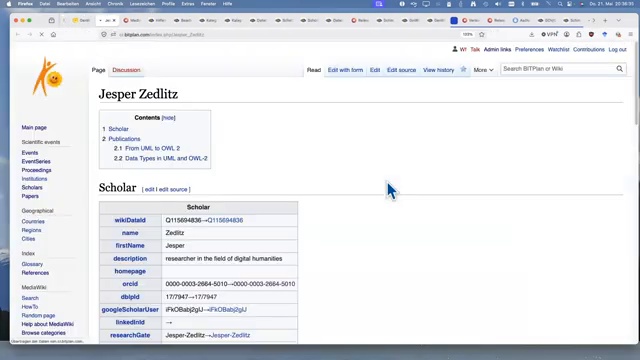640x360 pixels.
Task: Jump to From UML to OWL 2 entry
Action: click(152, 149)
